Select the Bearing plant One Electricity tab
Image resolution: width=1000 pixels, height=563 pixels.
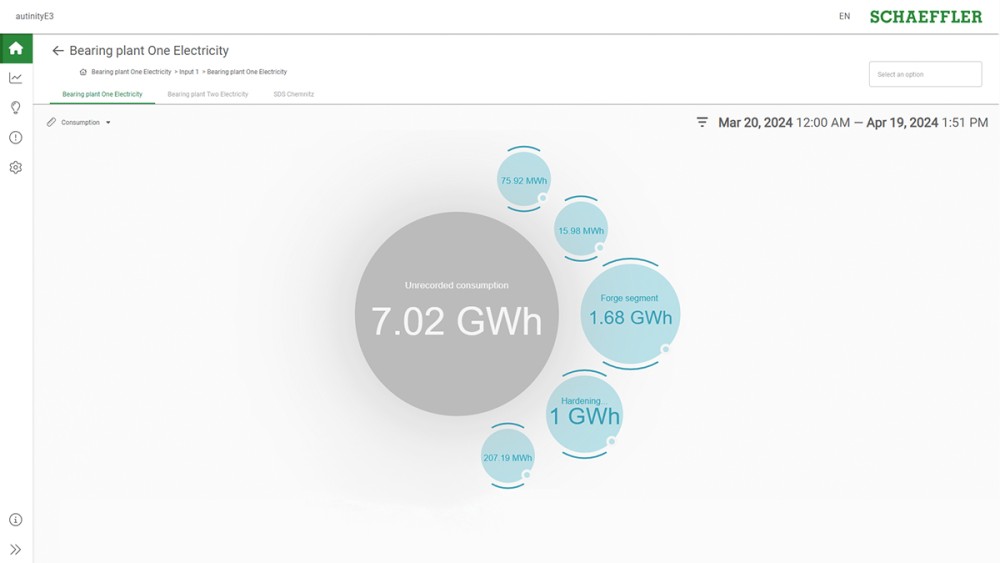(102, 94)
